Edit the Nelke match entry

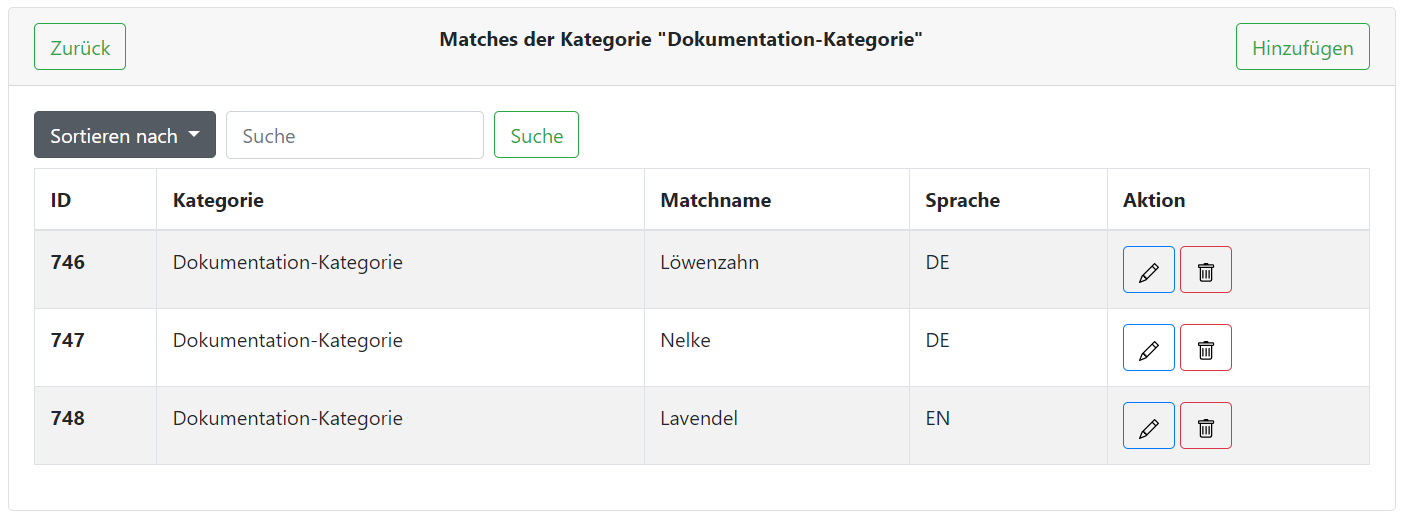pyautogui.click(x=1148, y=348)
